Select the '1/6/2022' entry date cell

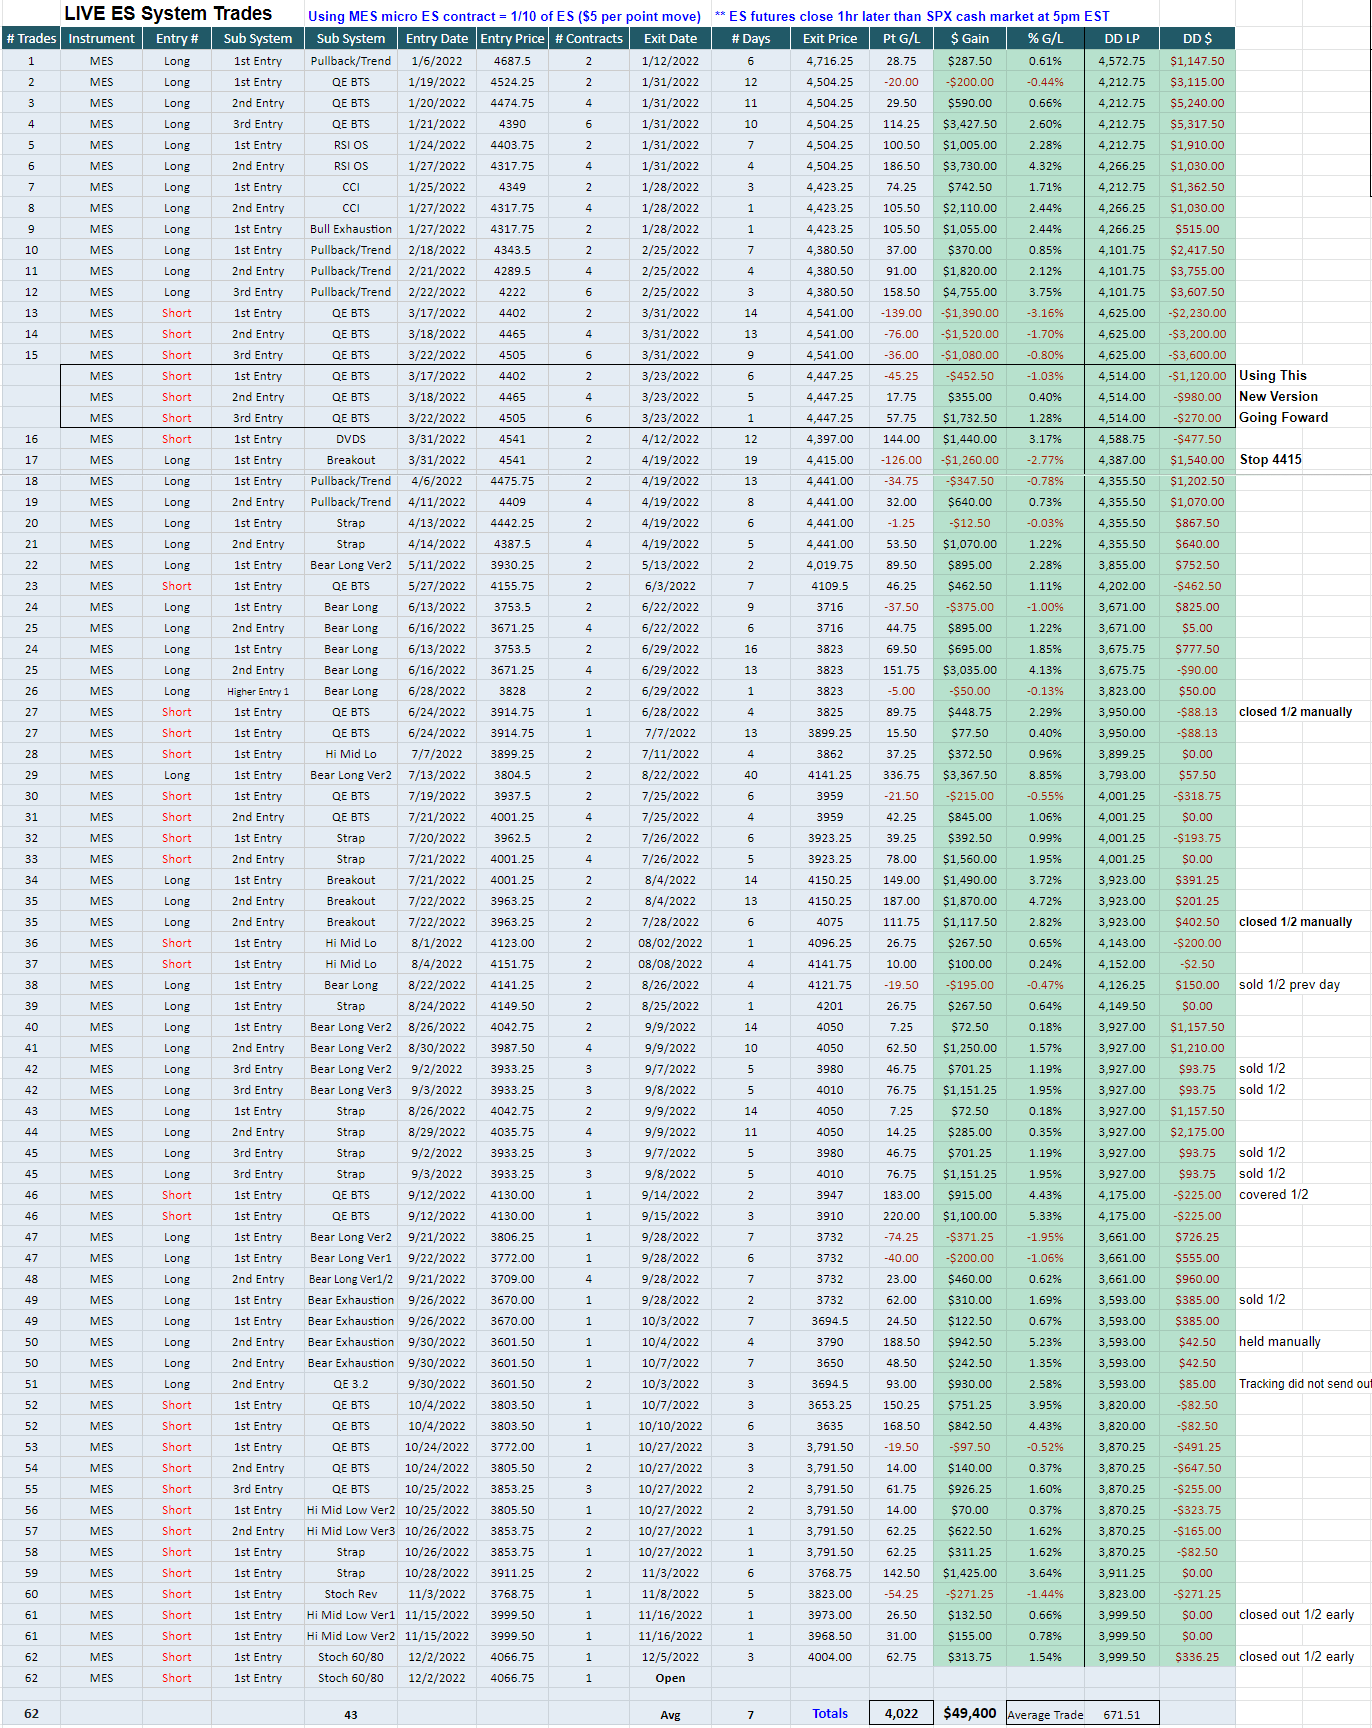pyautogui.click(x=436, y=61)
